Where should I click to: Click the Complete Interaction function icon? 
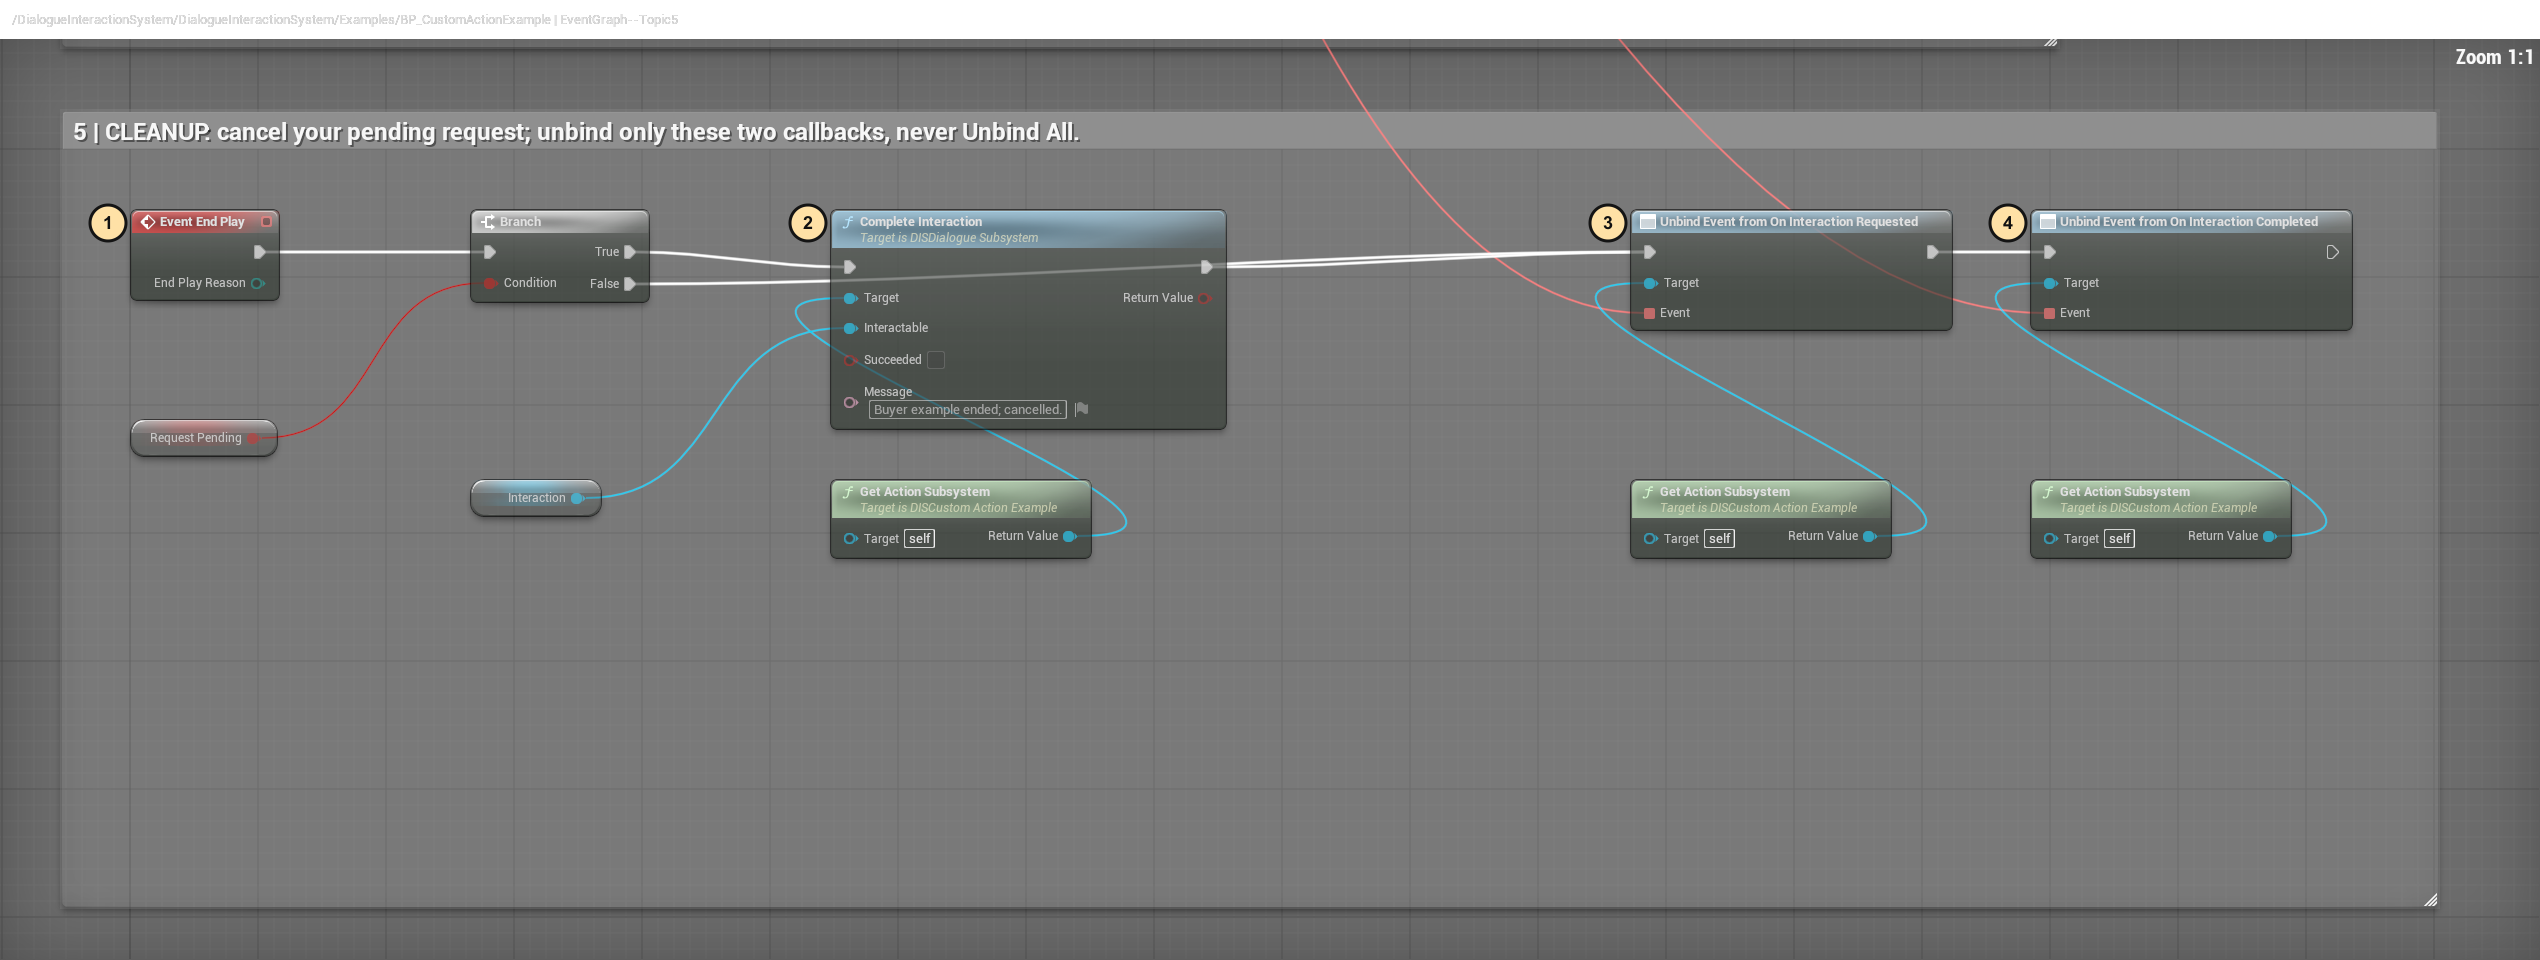click(x=848, y=222)
